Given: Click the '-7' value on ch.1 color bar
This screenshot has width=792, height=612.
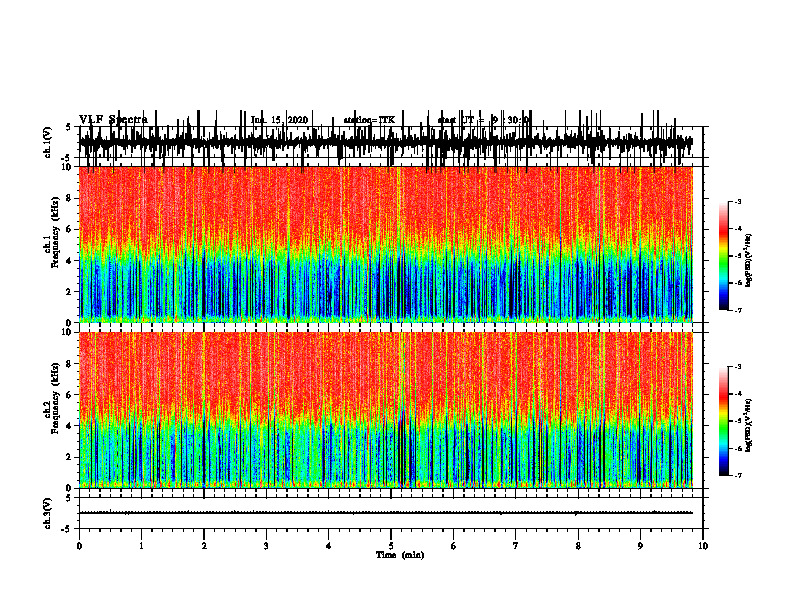Looking at the screenshot, I should pyautogui.click(x=737, y=310).
